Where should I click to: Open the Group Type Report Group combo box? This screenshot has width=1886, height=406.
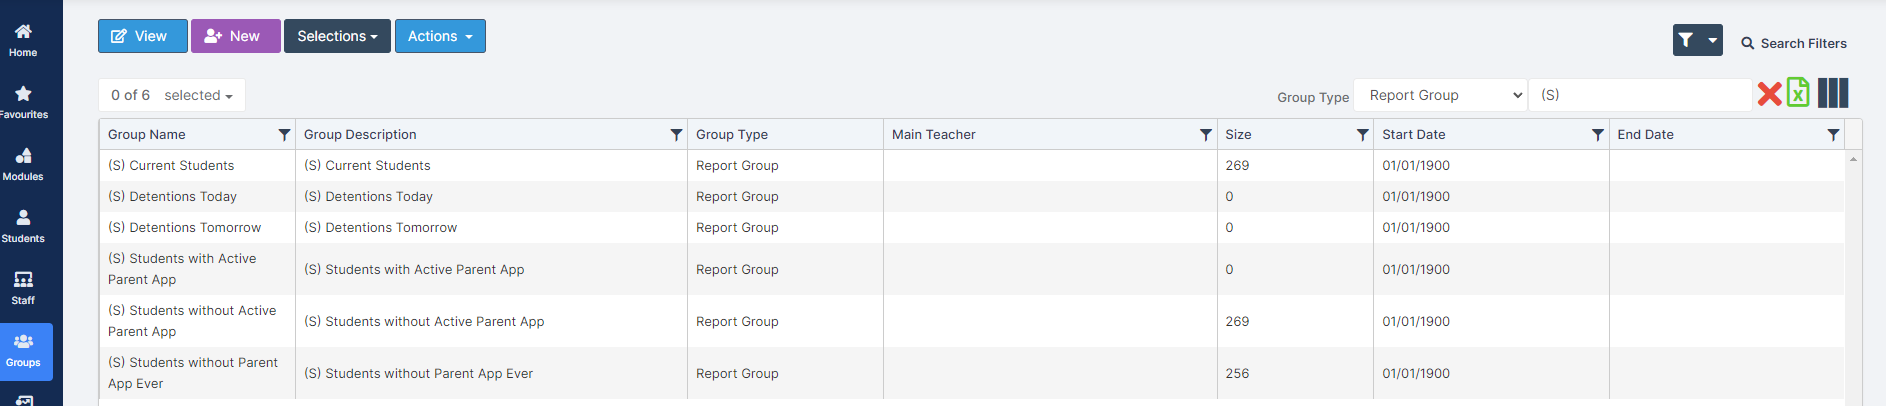pos(1440,95)
